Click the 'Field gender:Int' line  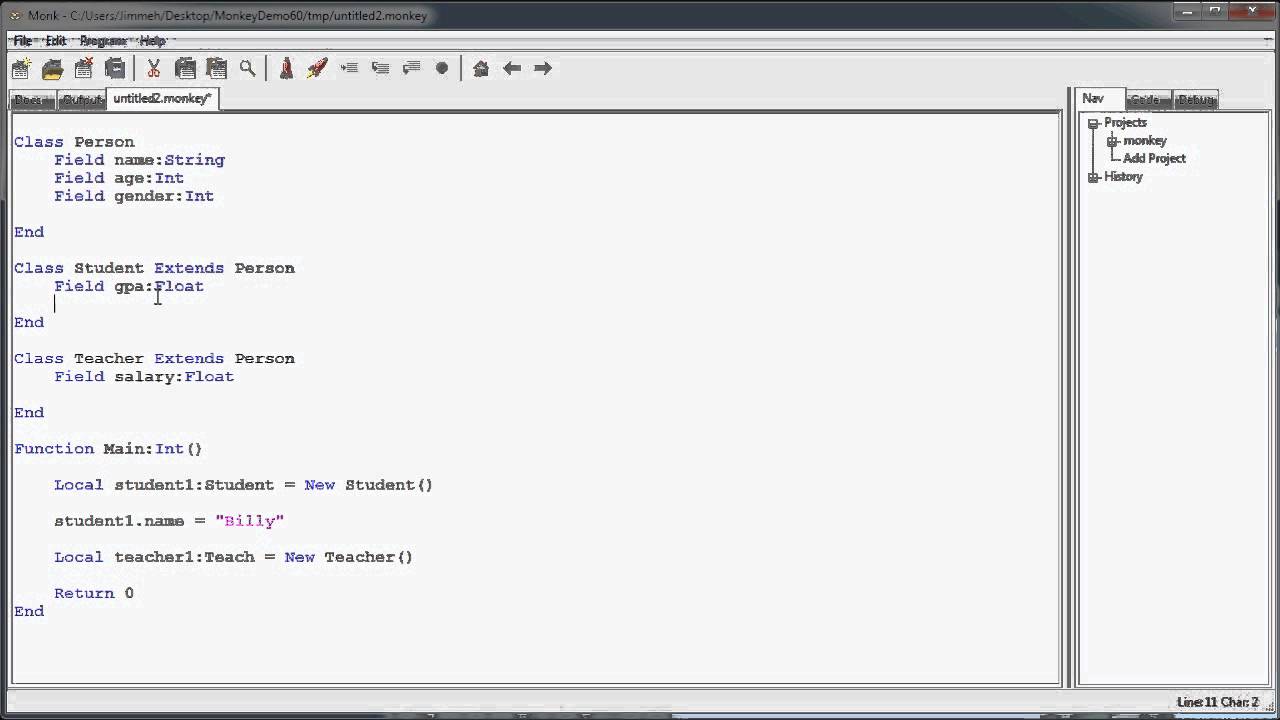pyautogui.click(x=134, y=196)
